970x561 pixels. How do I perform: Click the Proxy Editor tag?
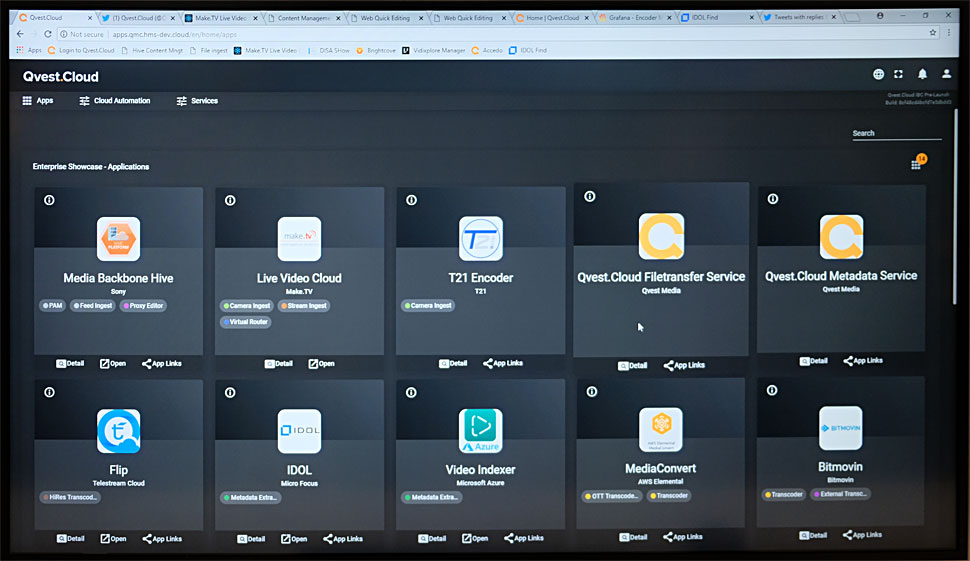143,306
